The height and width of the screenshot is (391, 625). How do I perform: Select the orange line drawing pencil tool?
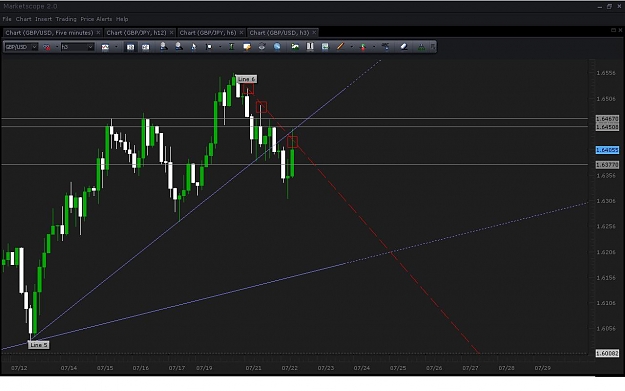tap(340, 47)
